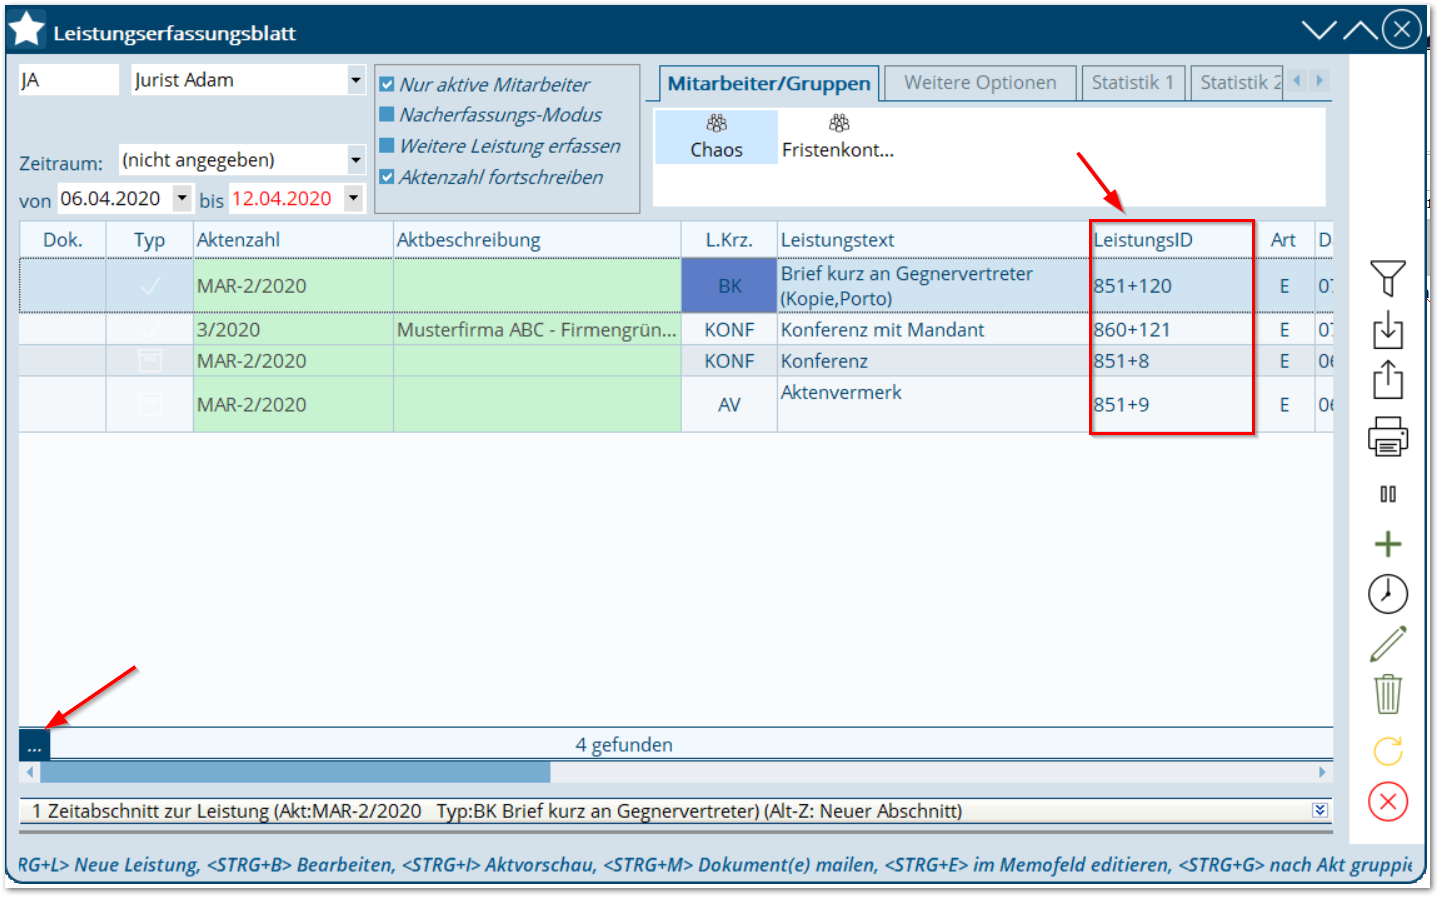Viewport: 1439px width, 897px height.
Task: Click scrollbar right arrow
Action: click(1322, 772)
